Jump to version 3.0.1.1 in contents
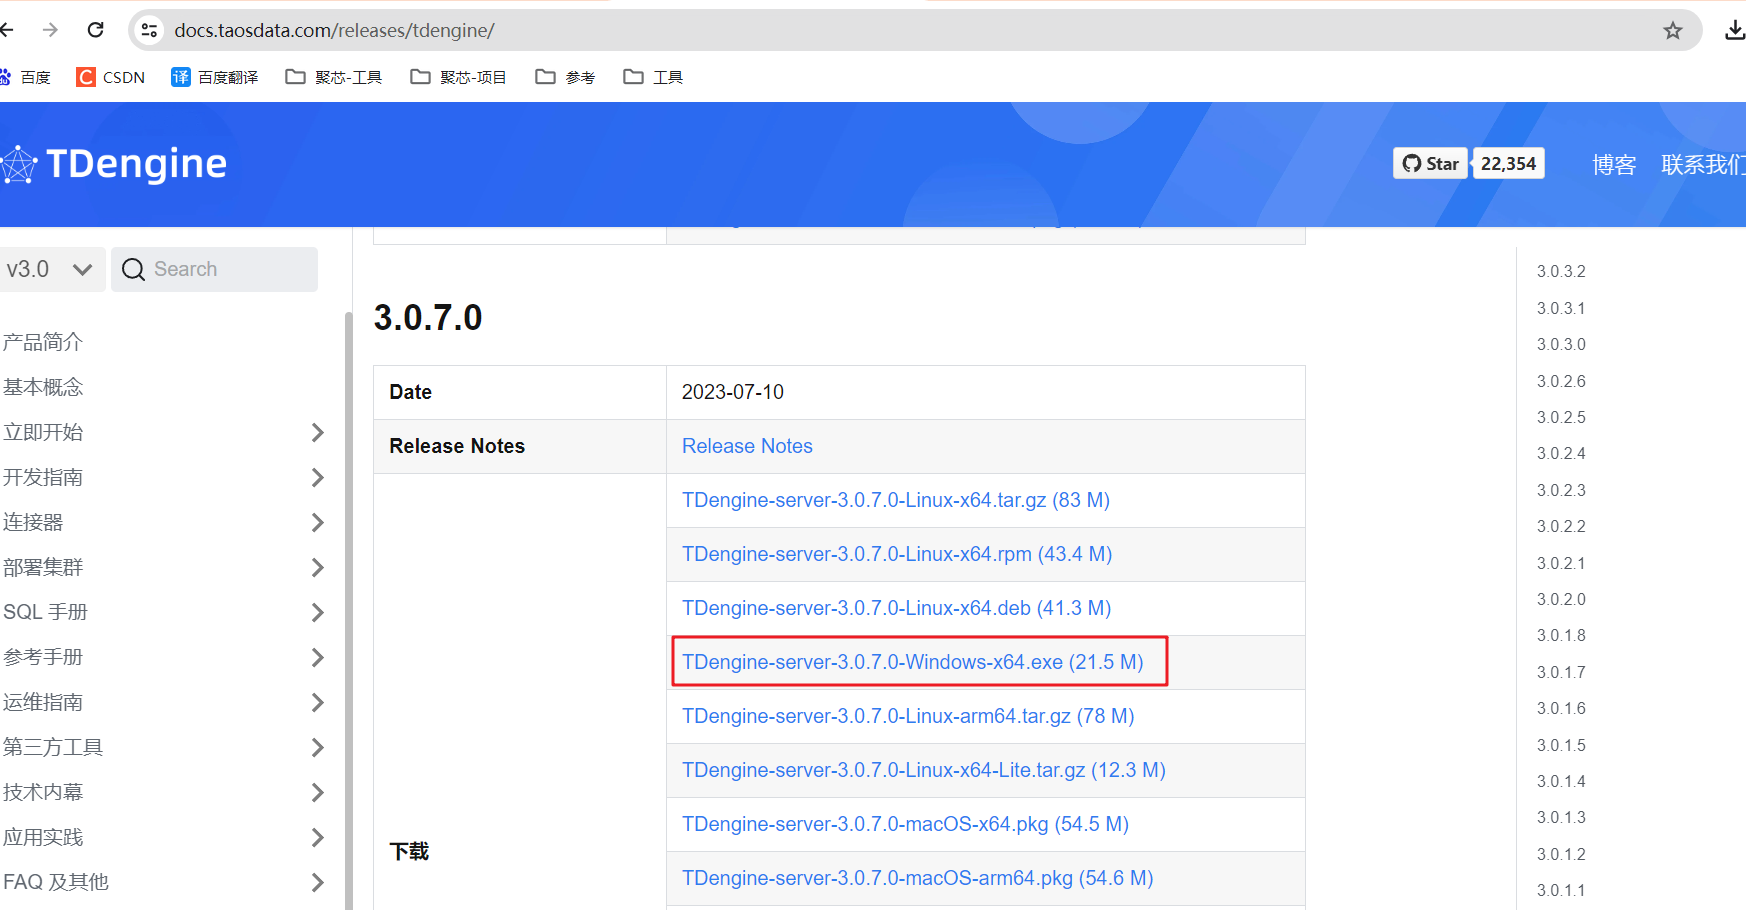 pos(1561,890)
